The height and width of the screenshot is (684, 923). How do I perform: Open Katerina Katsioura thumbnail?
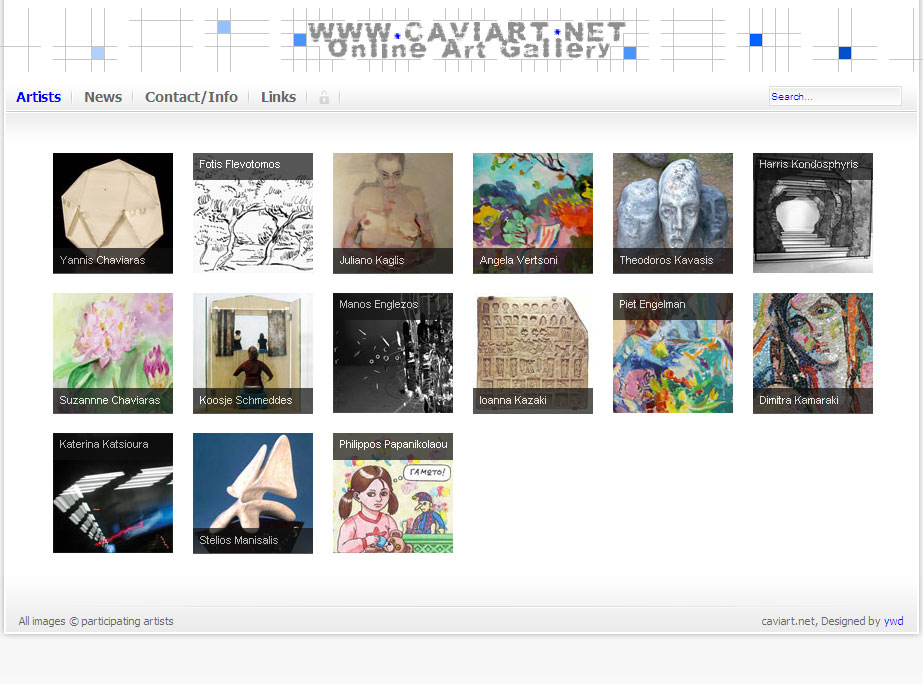pos(113,493)
